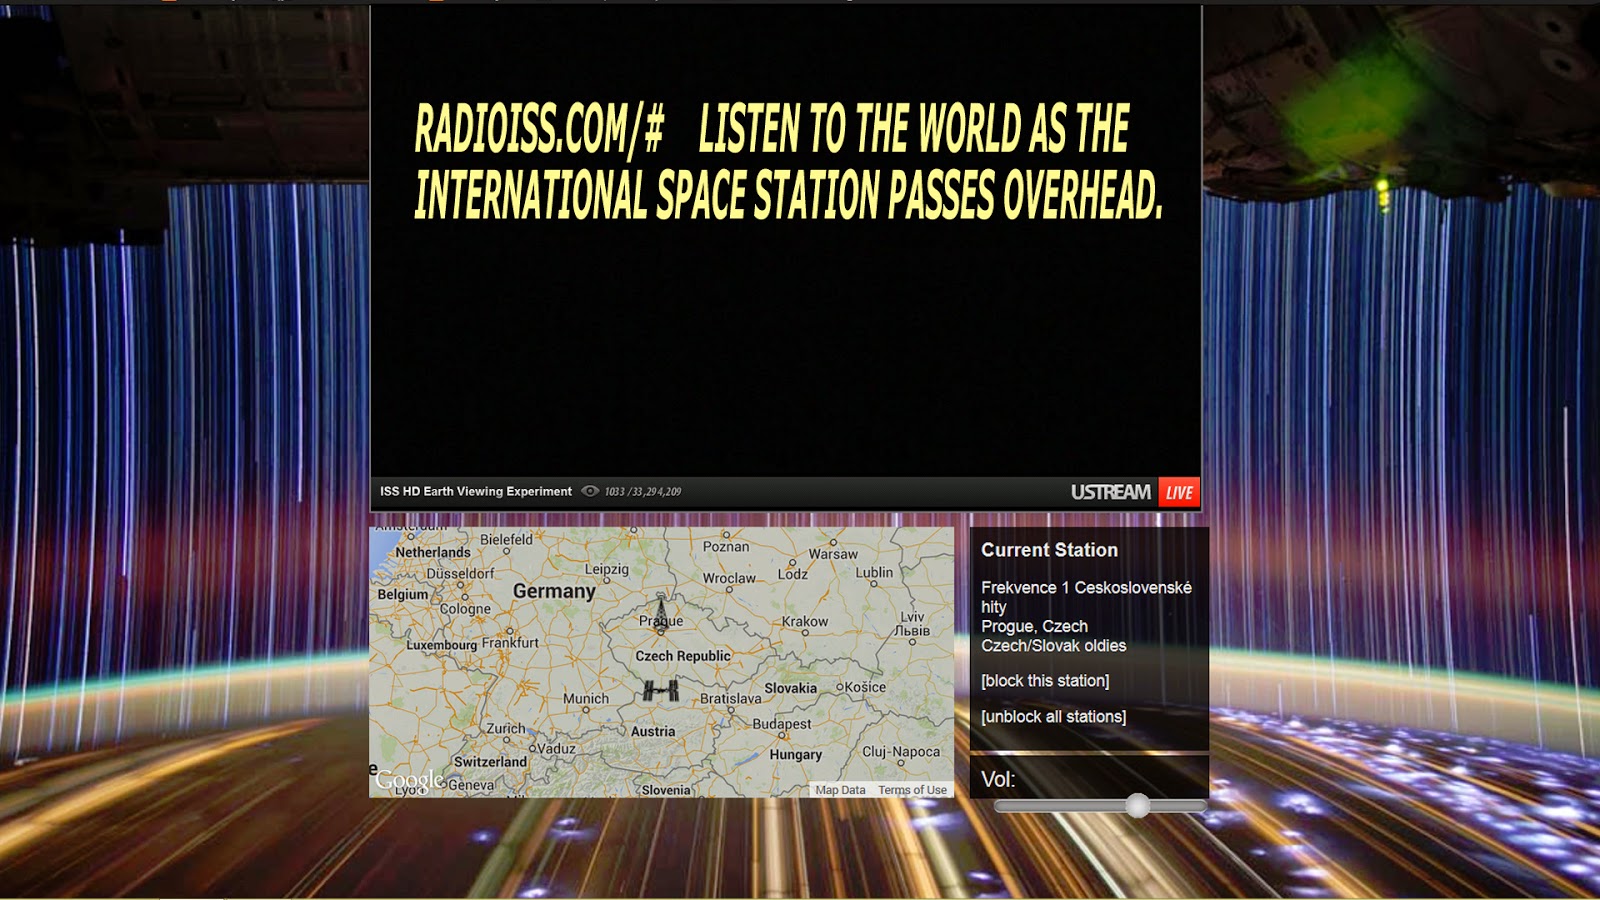Click the live video player area
The height and width of the screenshot is (900, 1600).
click(786, 240)
